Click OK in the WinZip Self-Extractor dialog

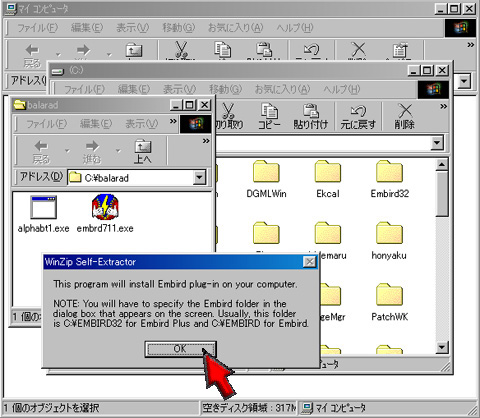coord(180,349)
